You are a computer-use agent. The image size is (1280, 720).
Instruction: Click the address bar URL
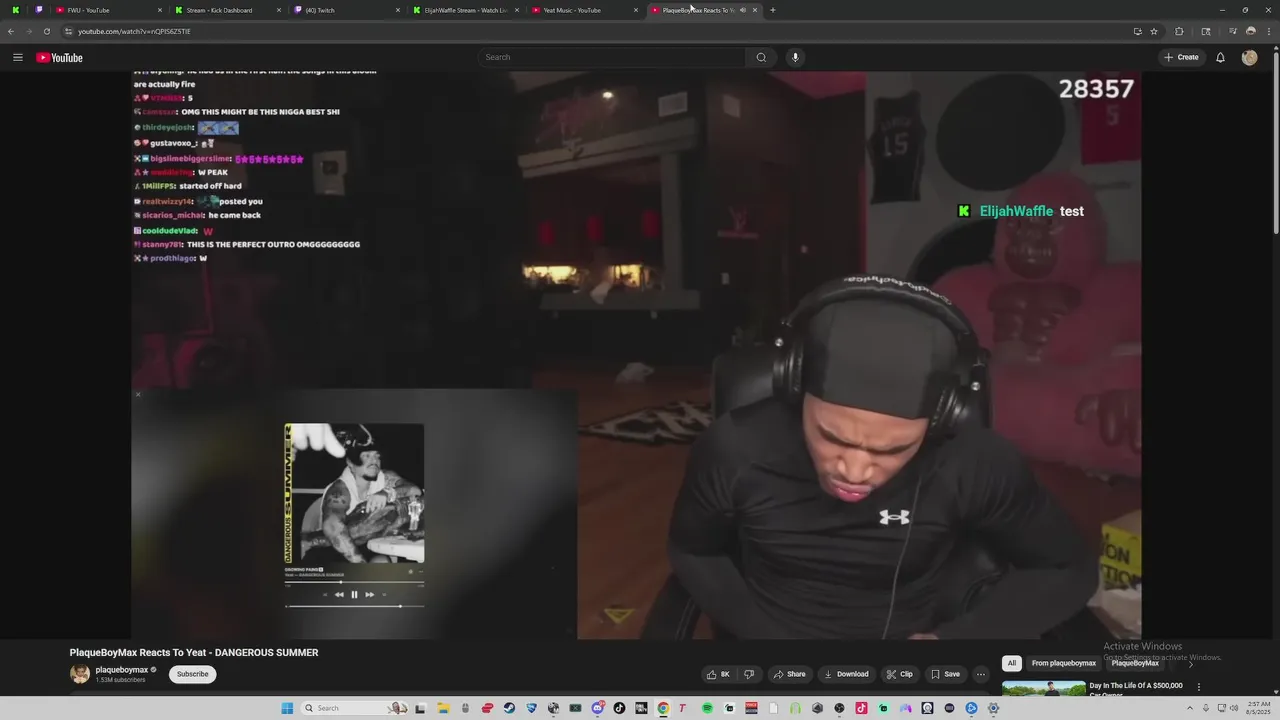[x=134, y=31]
